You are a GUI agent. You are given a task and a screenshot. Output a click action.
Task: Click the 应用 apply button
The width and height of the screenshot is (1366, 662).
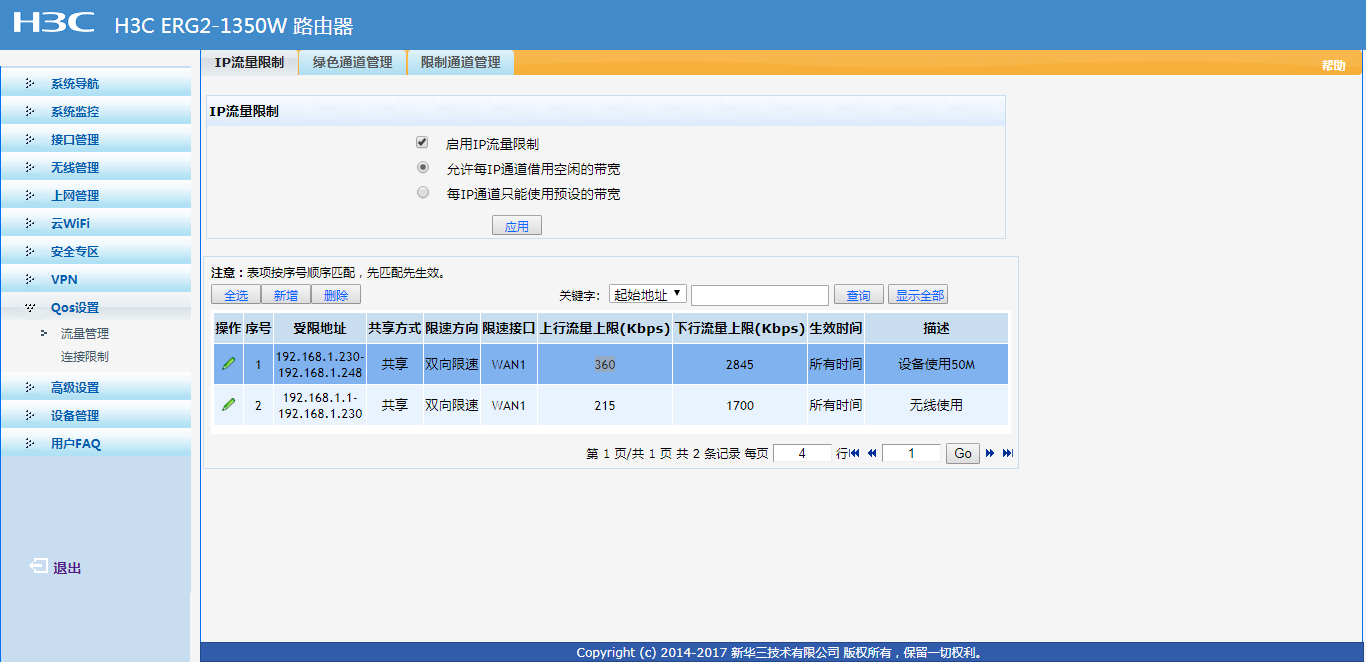[517, 226]
